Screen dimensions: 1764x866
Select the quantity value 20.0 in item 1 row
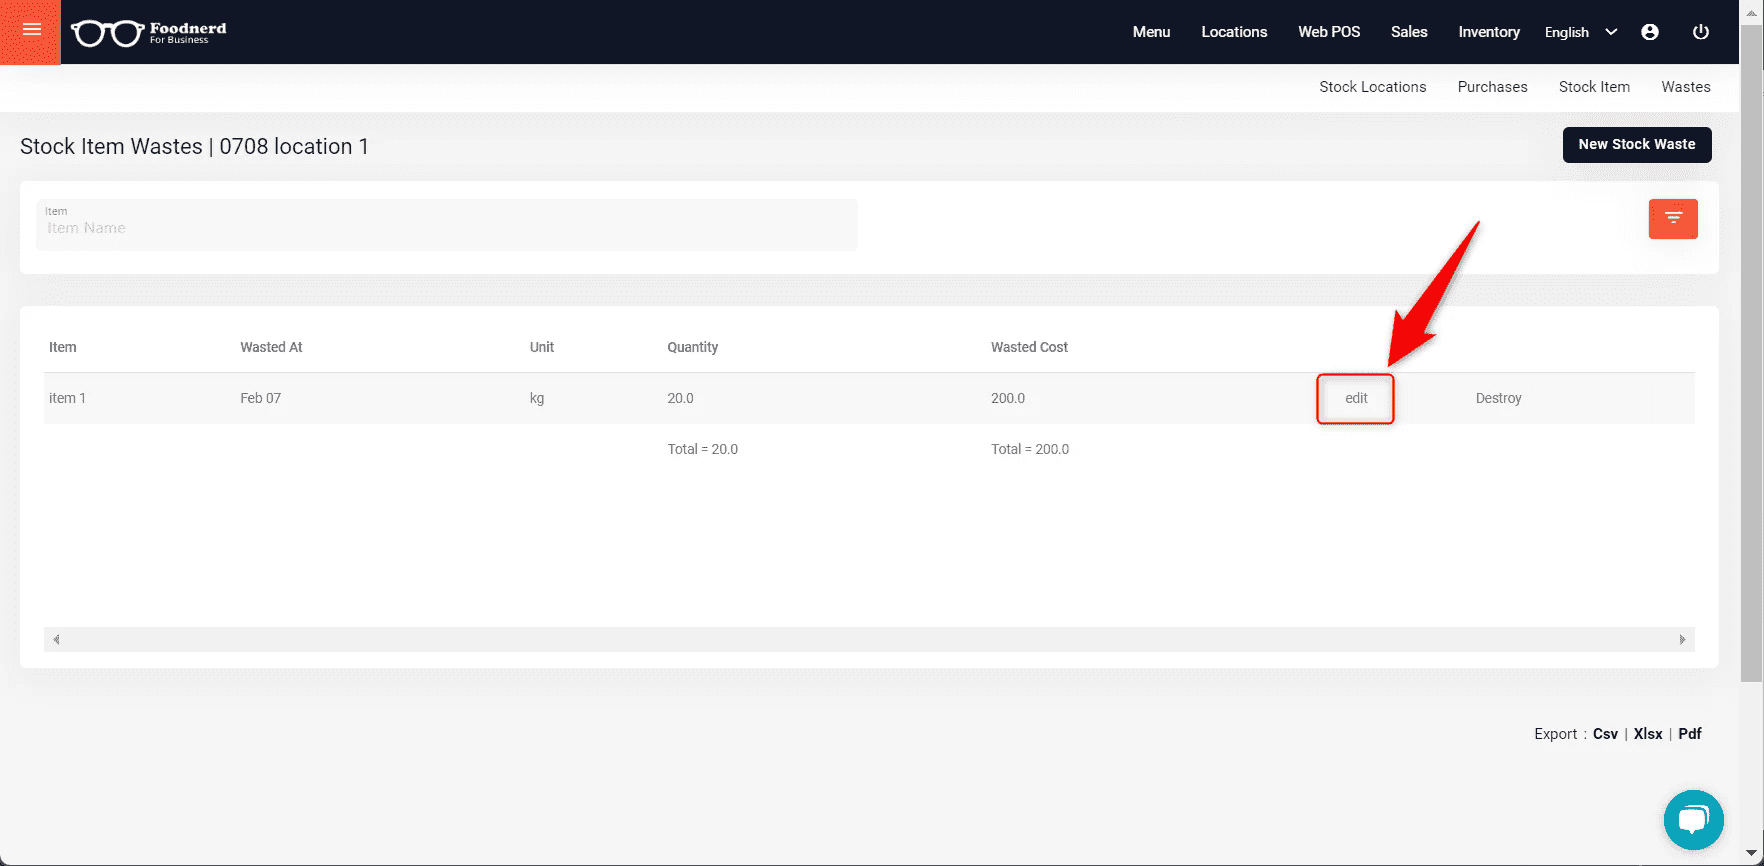(x=680, y=398)
